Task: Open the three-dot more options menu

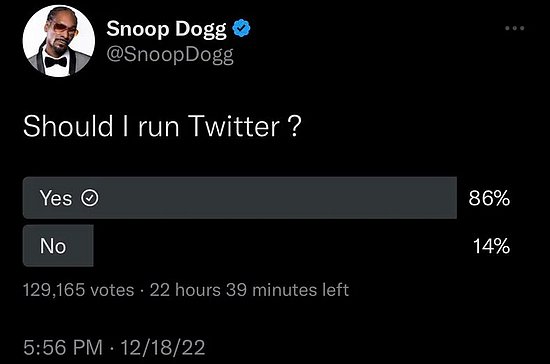Action: [x=515, y=28]
